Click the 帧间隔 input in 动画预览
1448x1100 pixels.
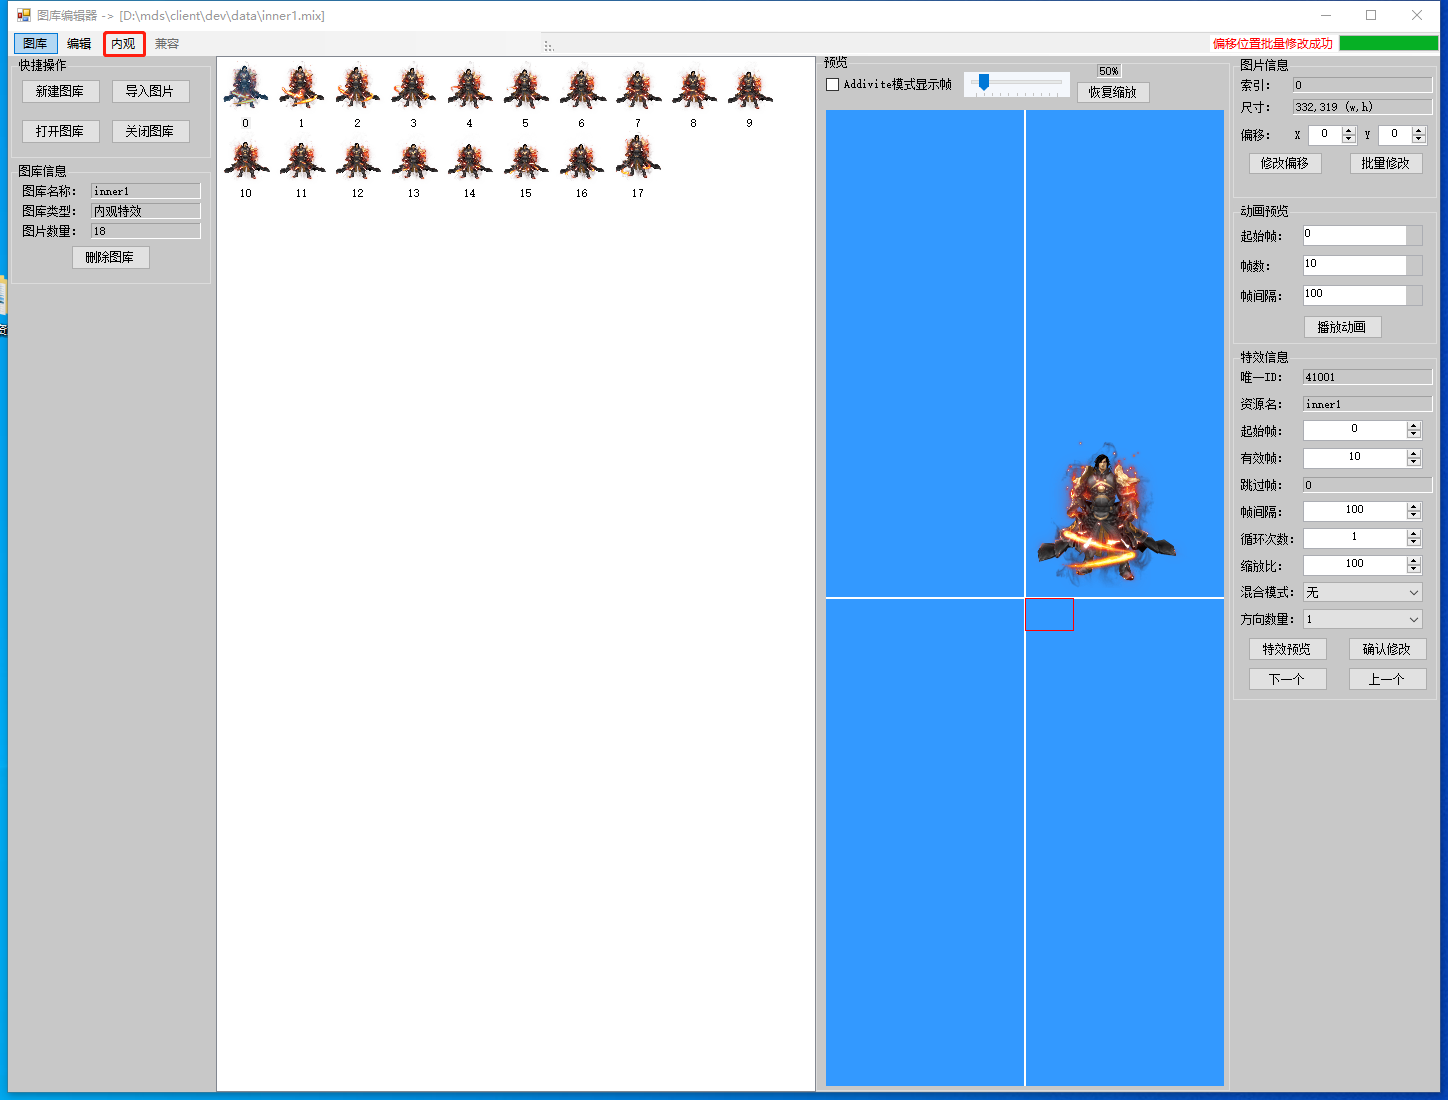click(1354, 295)
